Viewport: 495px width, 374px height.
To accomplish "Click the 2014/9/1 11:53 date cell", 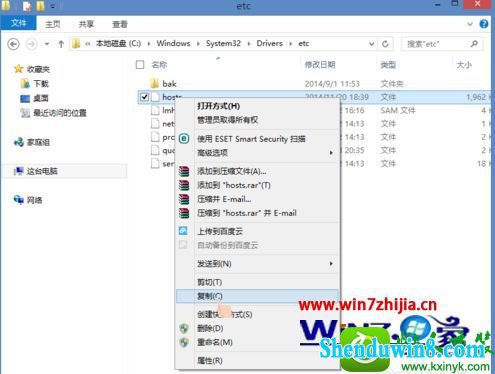I will click(x=332, y=84).
